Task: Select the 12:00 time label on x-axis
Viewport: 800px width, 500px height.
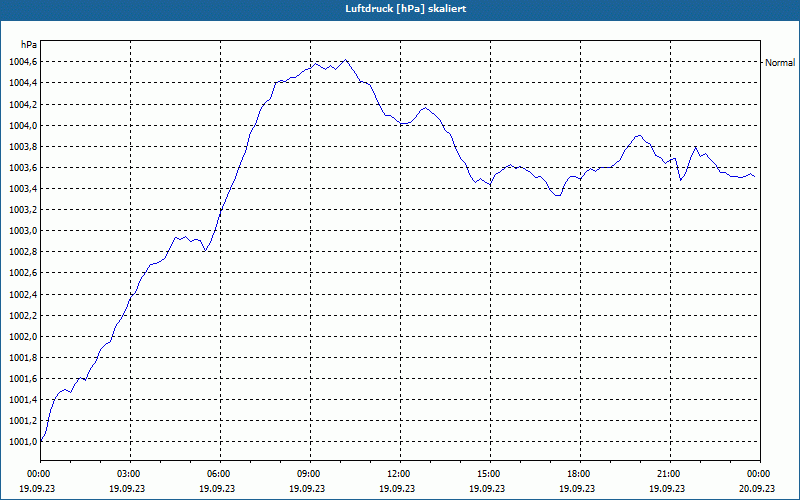Action: (400, 474)
